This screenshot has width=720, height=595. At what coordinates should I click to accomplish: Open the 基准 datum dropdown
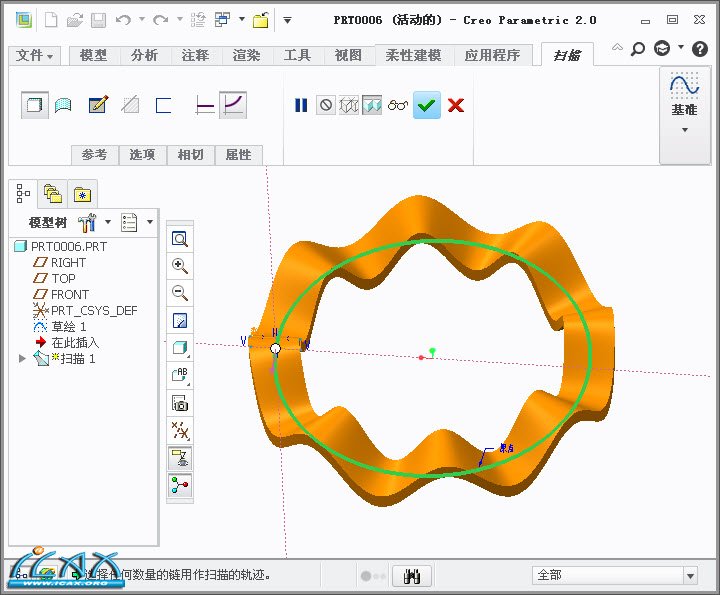[x=685, y=129]
